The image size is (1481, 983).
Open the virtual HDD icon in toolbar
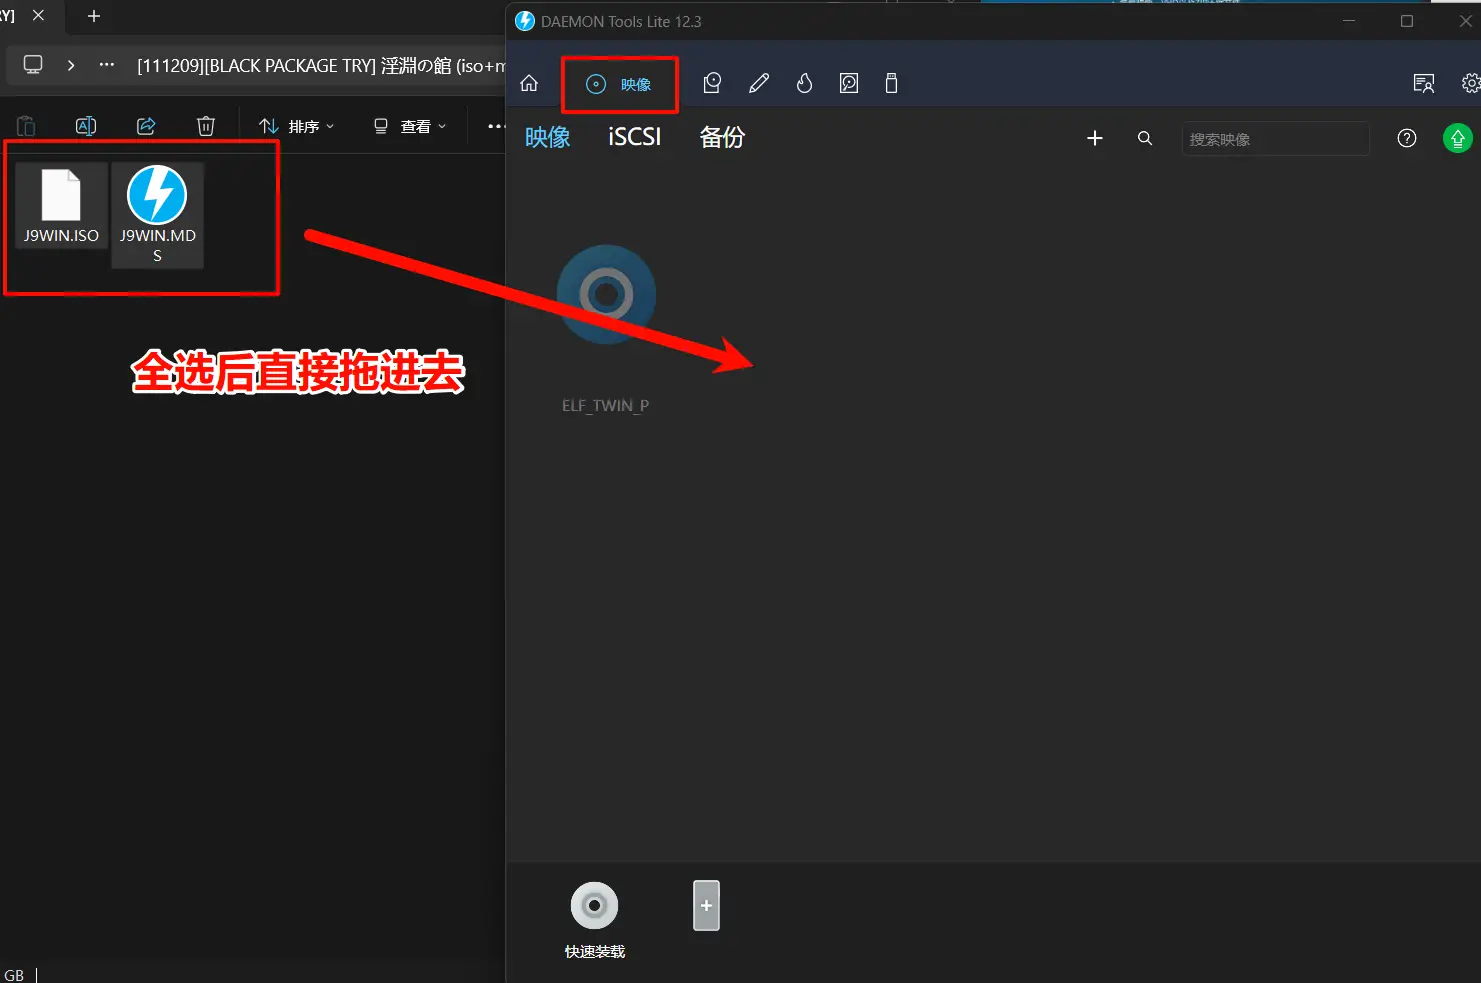(x=849, y=84)
